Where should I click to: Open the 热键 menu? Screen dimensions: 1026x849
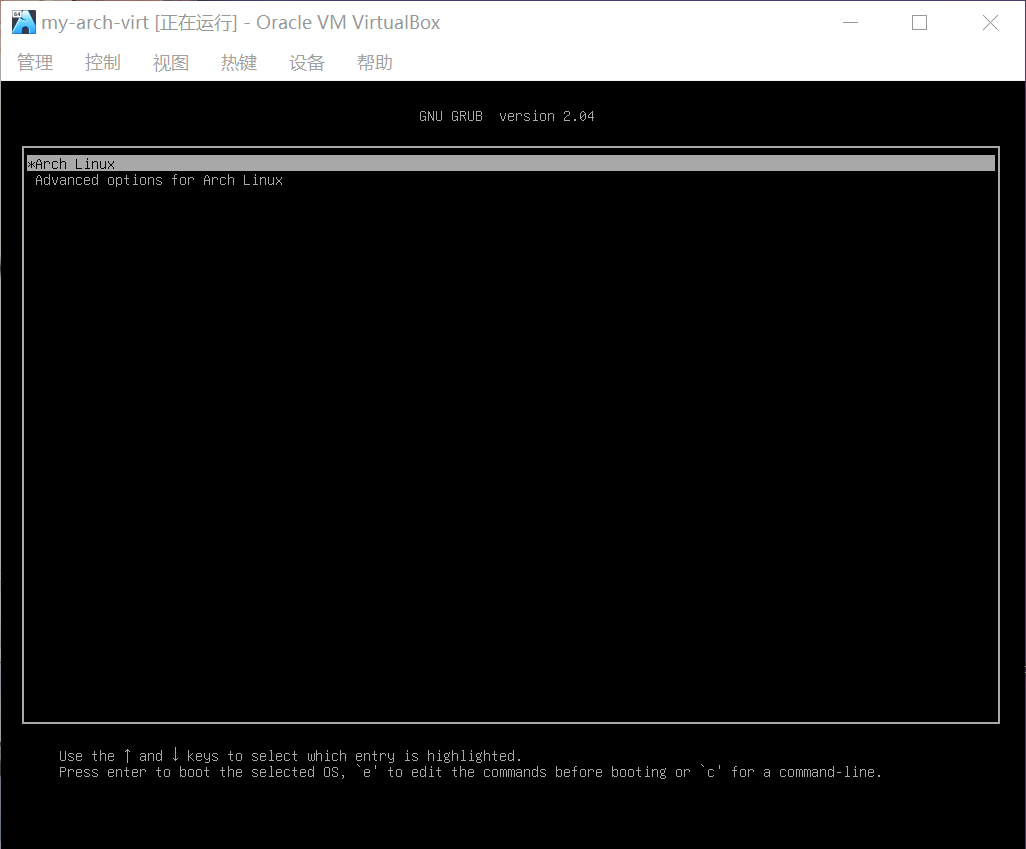point(239,63)
